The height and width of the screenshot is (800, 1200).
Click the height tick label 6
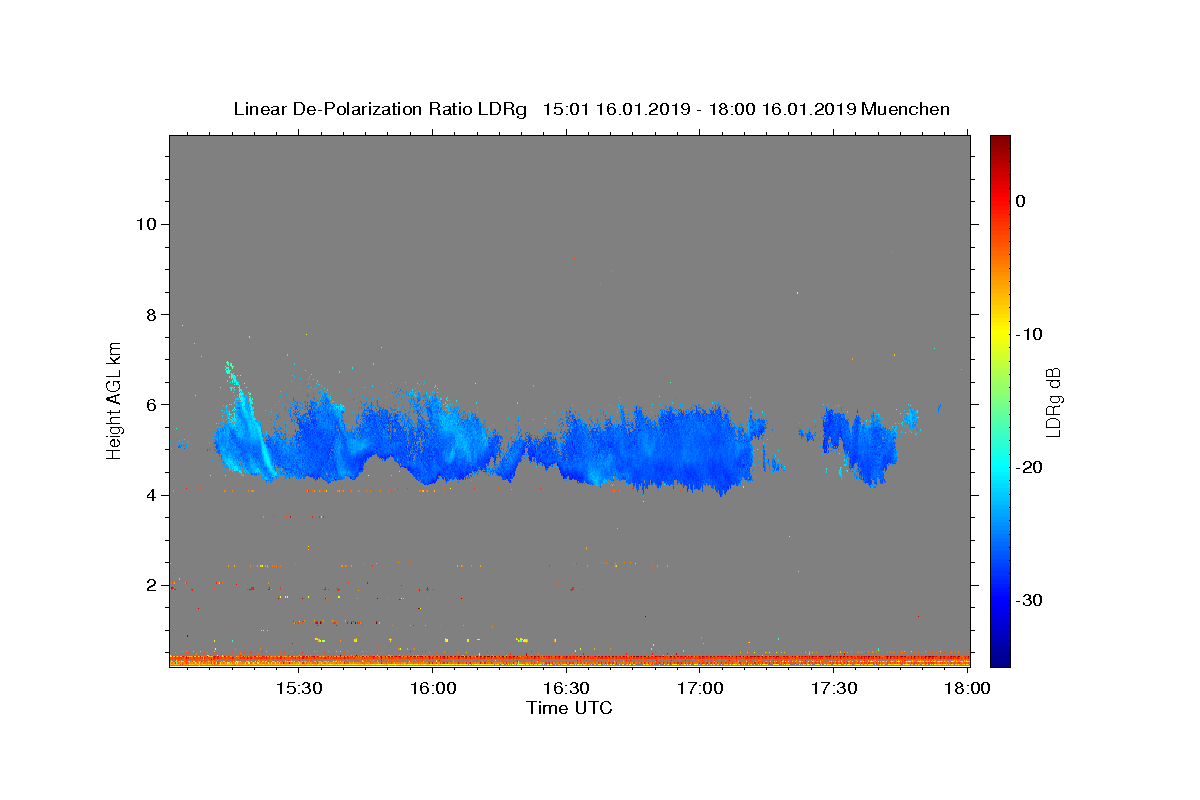(x=150, y=404)
